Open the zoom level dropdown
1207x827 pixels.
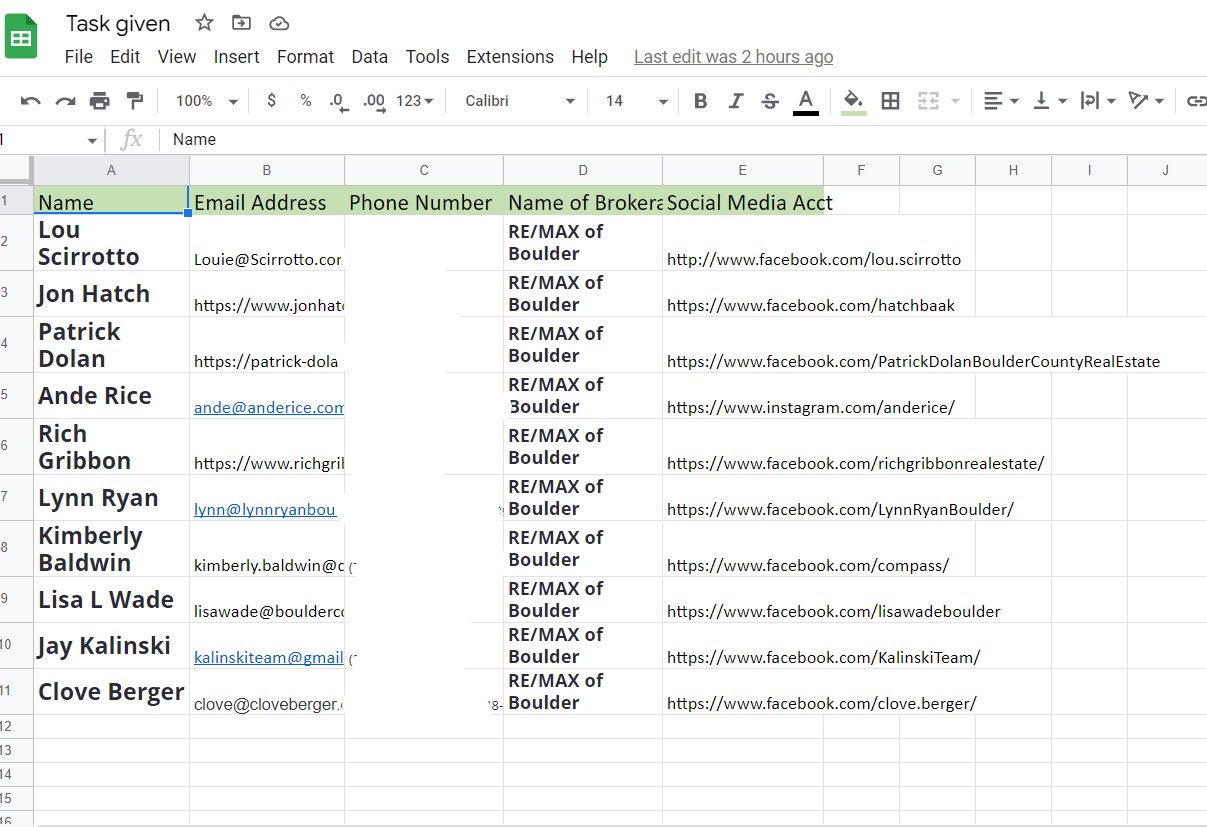click(x=206, y=101)
